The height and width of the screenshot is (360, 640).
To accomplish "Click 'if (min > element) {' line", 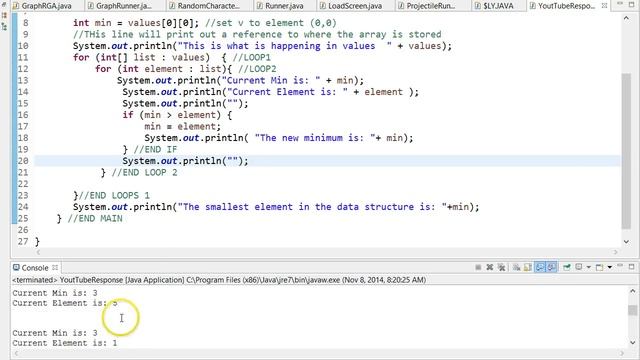I will tap(177, 115).
